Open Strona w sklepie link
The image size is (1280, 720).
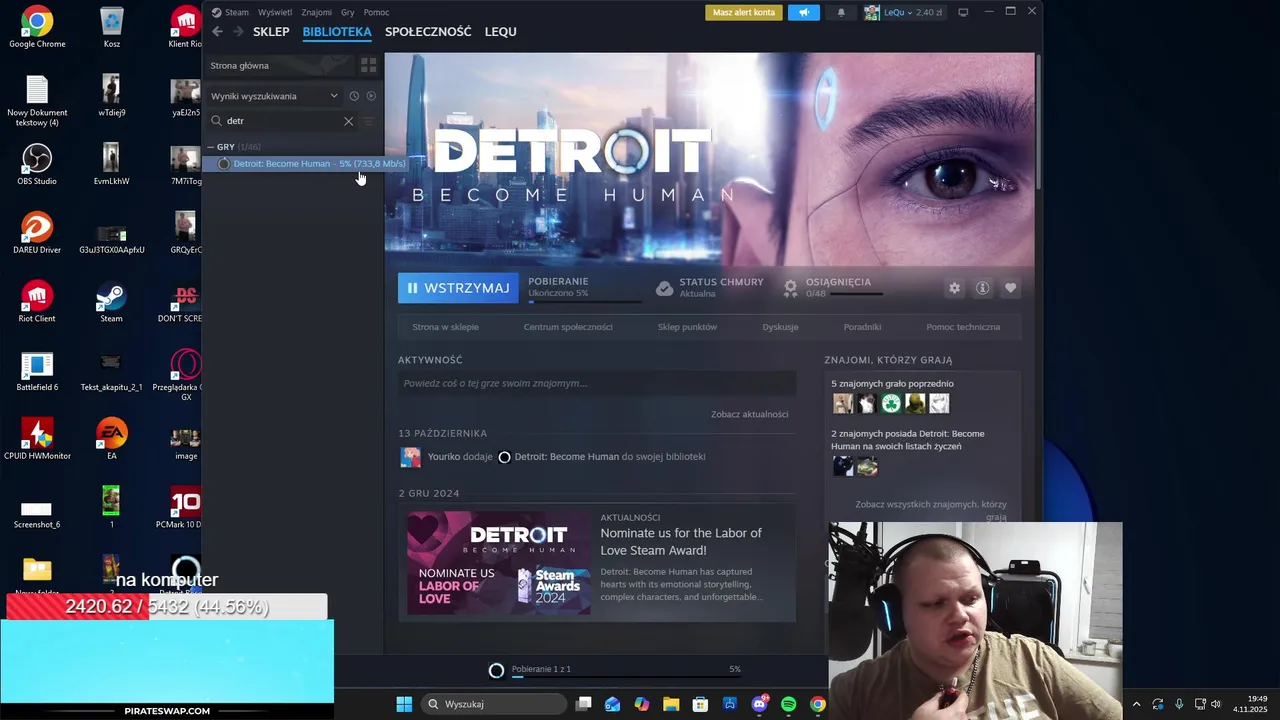(x=445, y=327)
